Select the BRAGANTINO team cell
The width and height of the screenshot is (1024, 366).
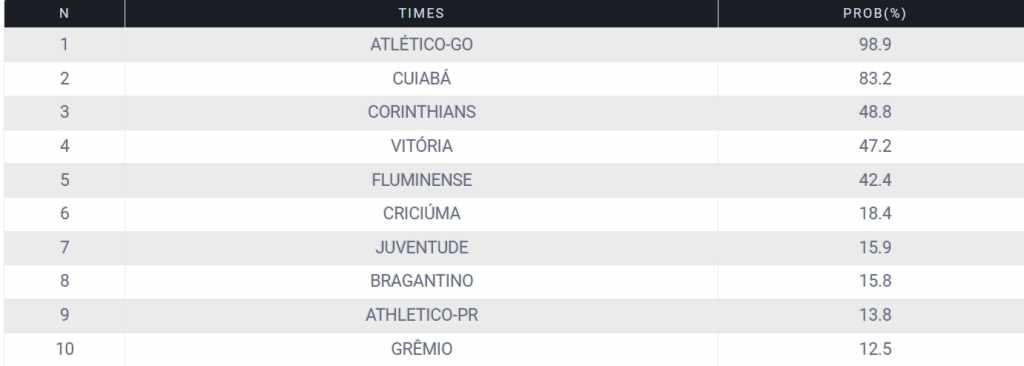pos(421,281)
